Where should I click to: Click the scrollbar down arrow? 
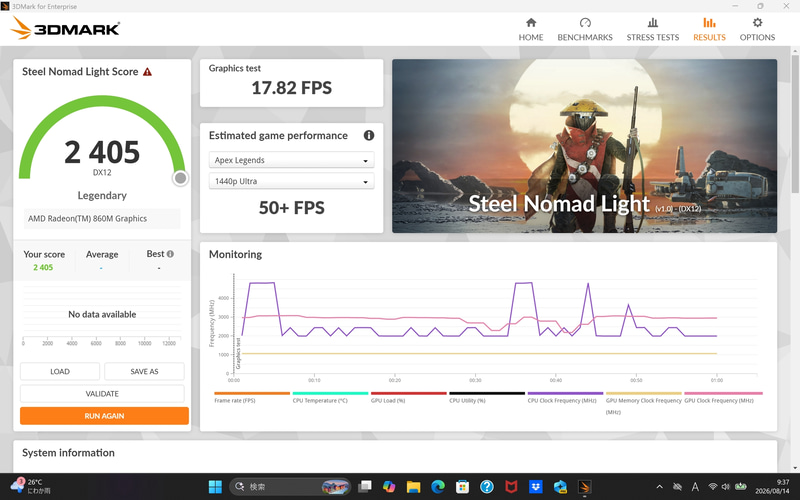coord(795,467)
